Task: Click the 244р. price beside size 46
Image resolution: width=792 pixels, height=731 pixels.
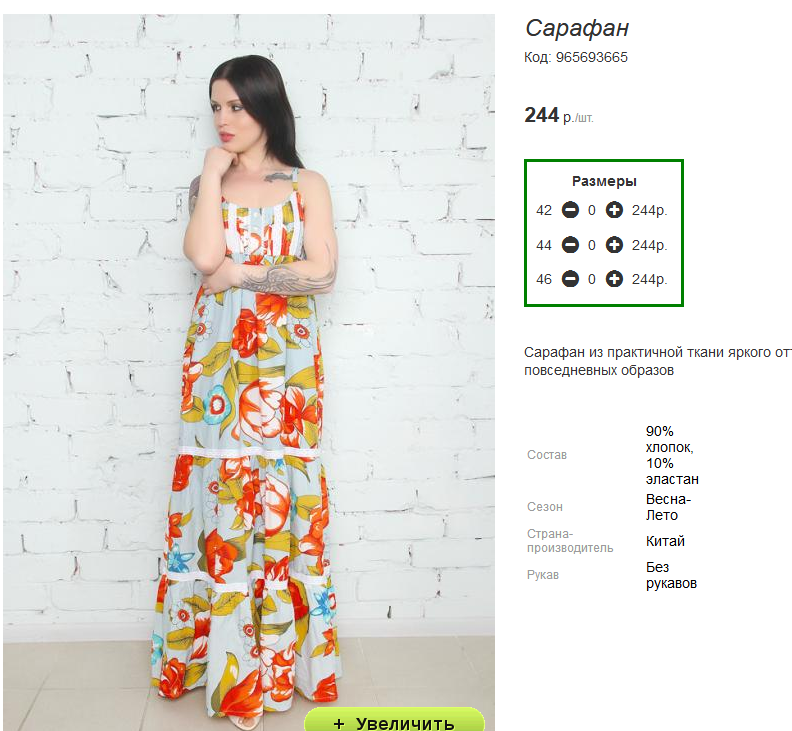Action: click(650, 279)
